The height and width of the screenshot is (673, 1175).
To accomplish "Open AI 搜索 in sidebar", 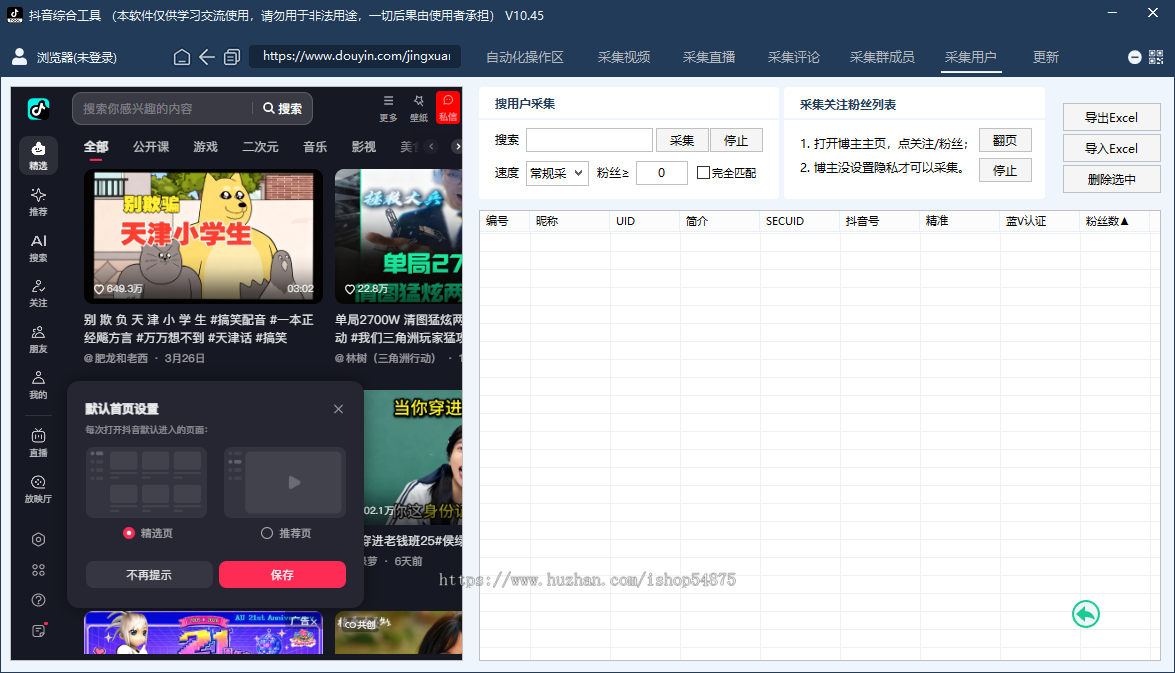I will (x=38, y=248).
